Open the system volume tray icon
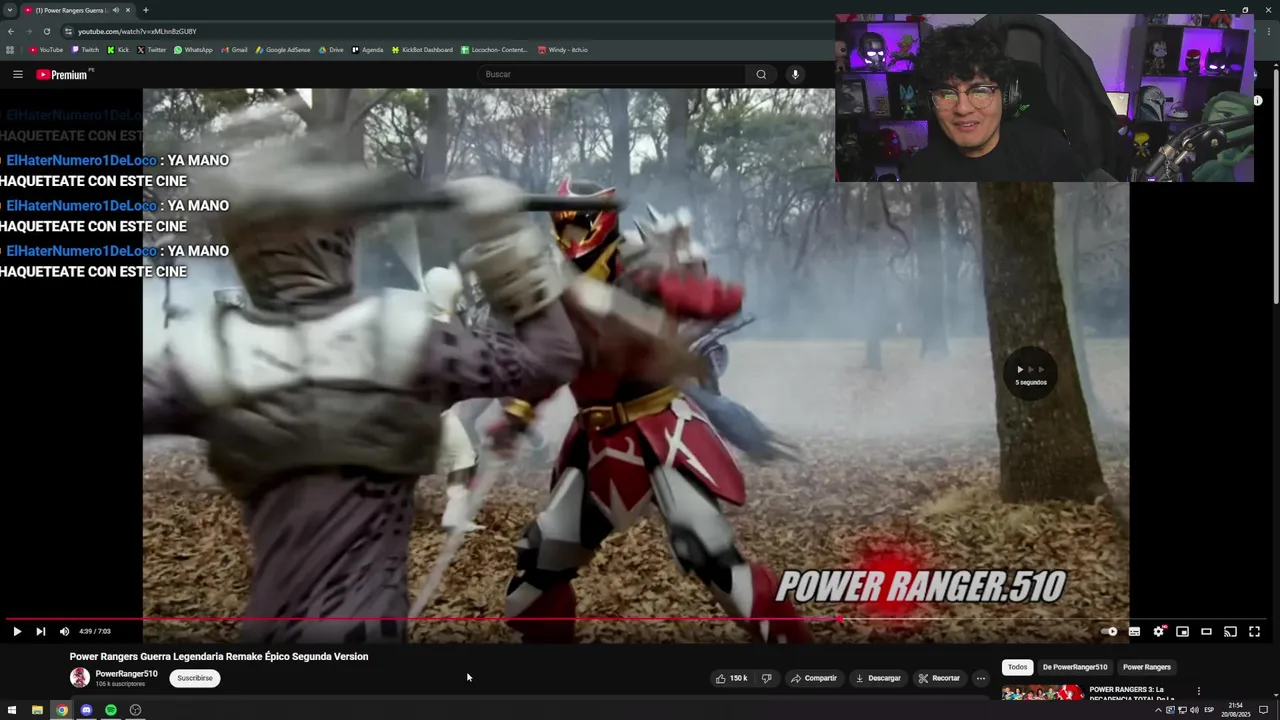Image resolution: width=1280 pixels, height=720 pixels. pyautogui.click(x=1194, y=710)
